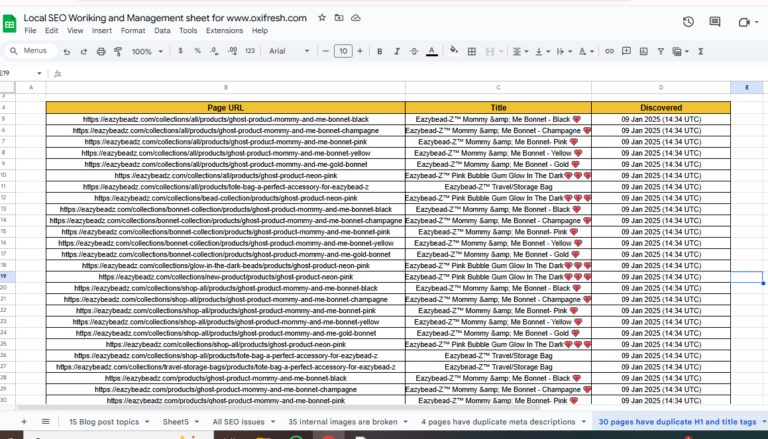Click the horizontal scrollbar

tap(279, 407)
